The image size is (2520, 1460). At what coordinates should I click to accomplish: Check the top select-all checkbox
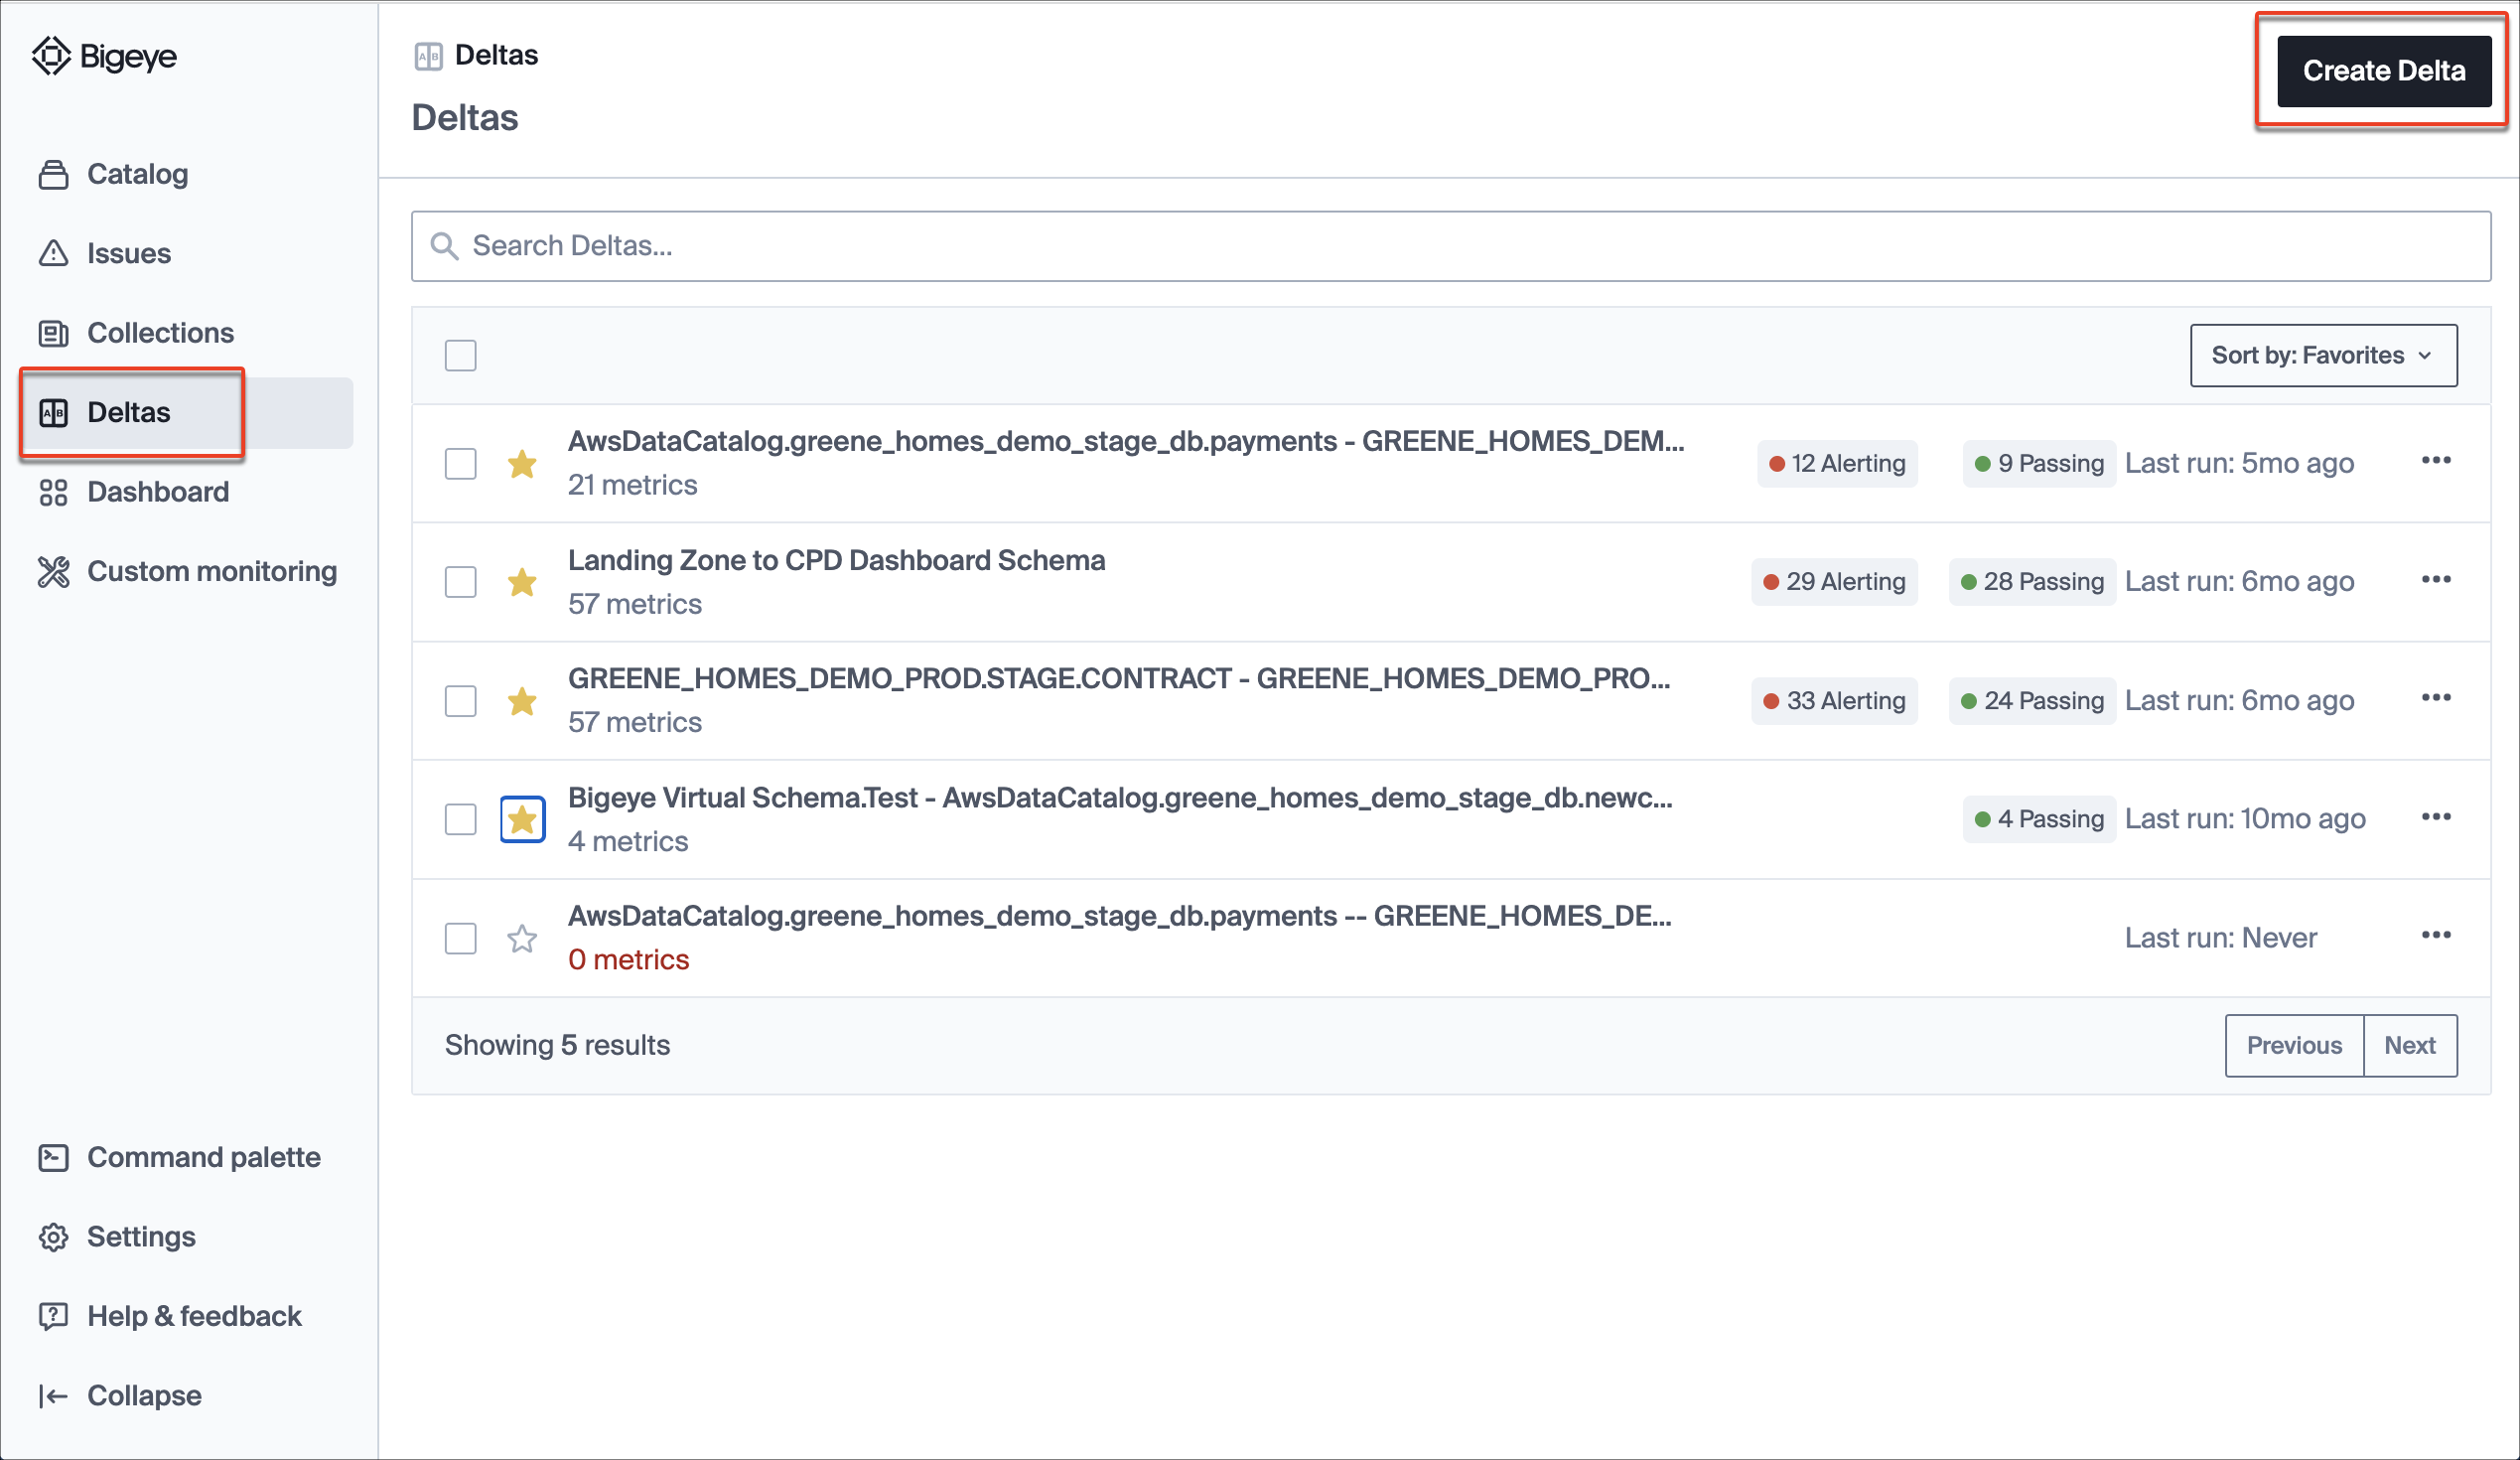click(x=461, y=355)
